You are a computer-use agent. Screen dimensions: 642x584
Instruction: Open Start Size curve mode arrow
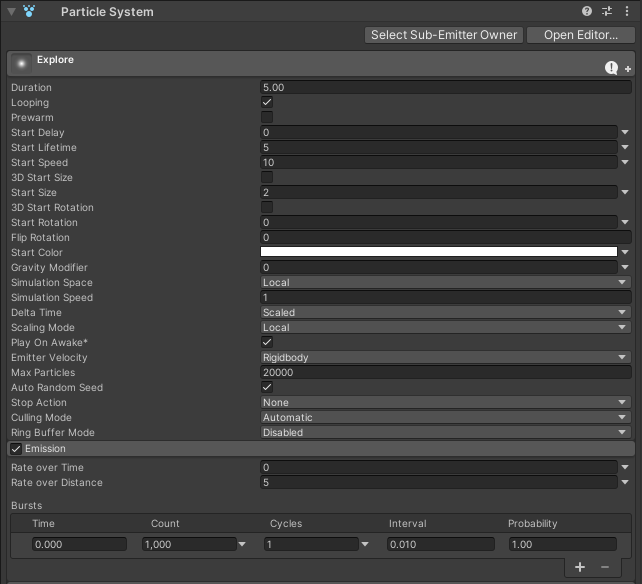point(625,192)
